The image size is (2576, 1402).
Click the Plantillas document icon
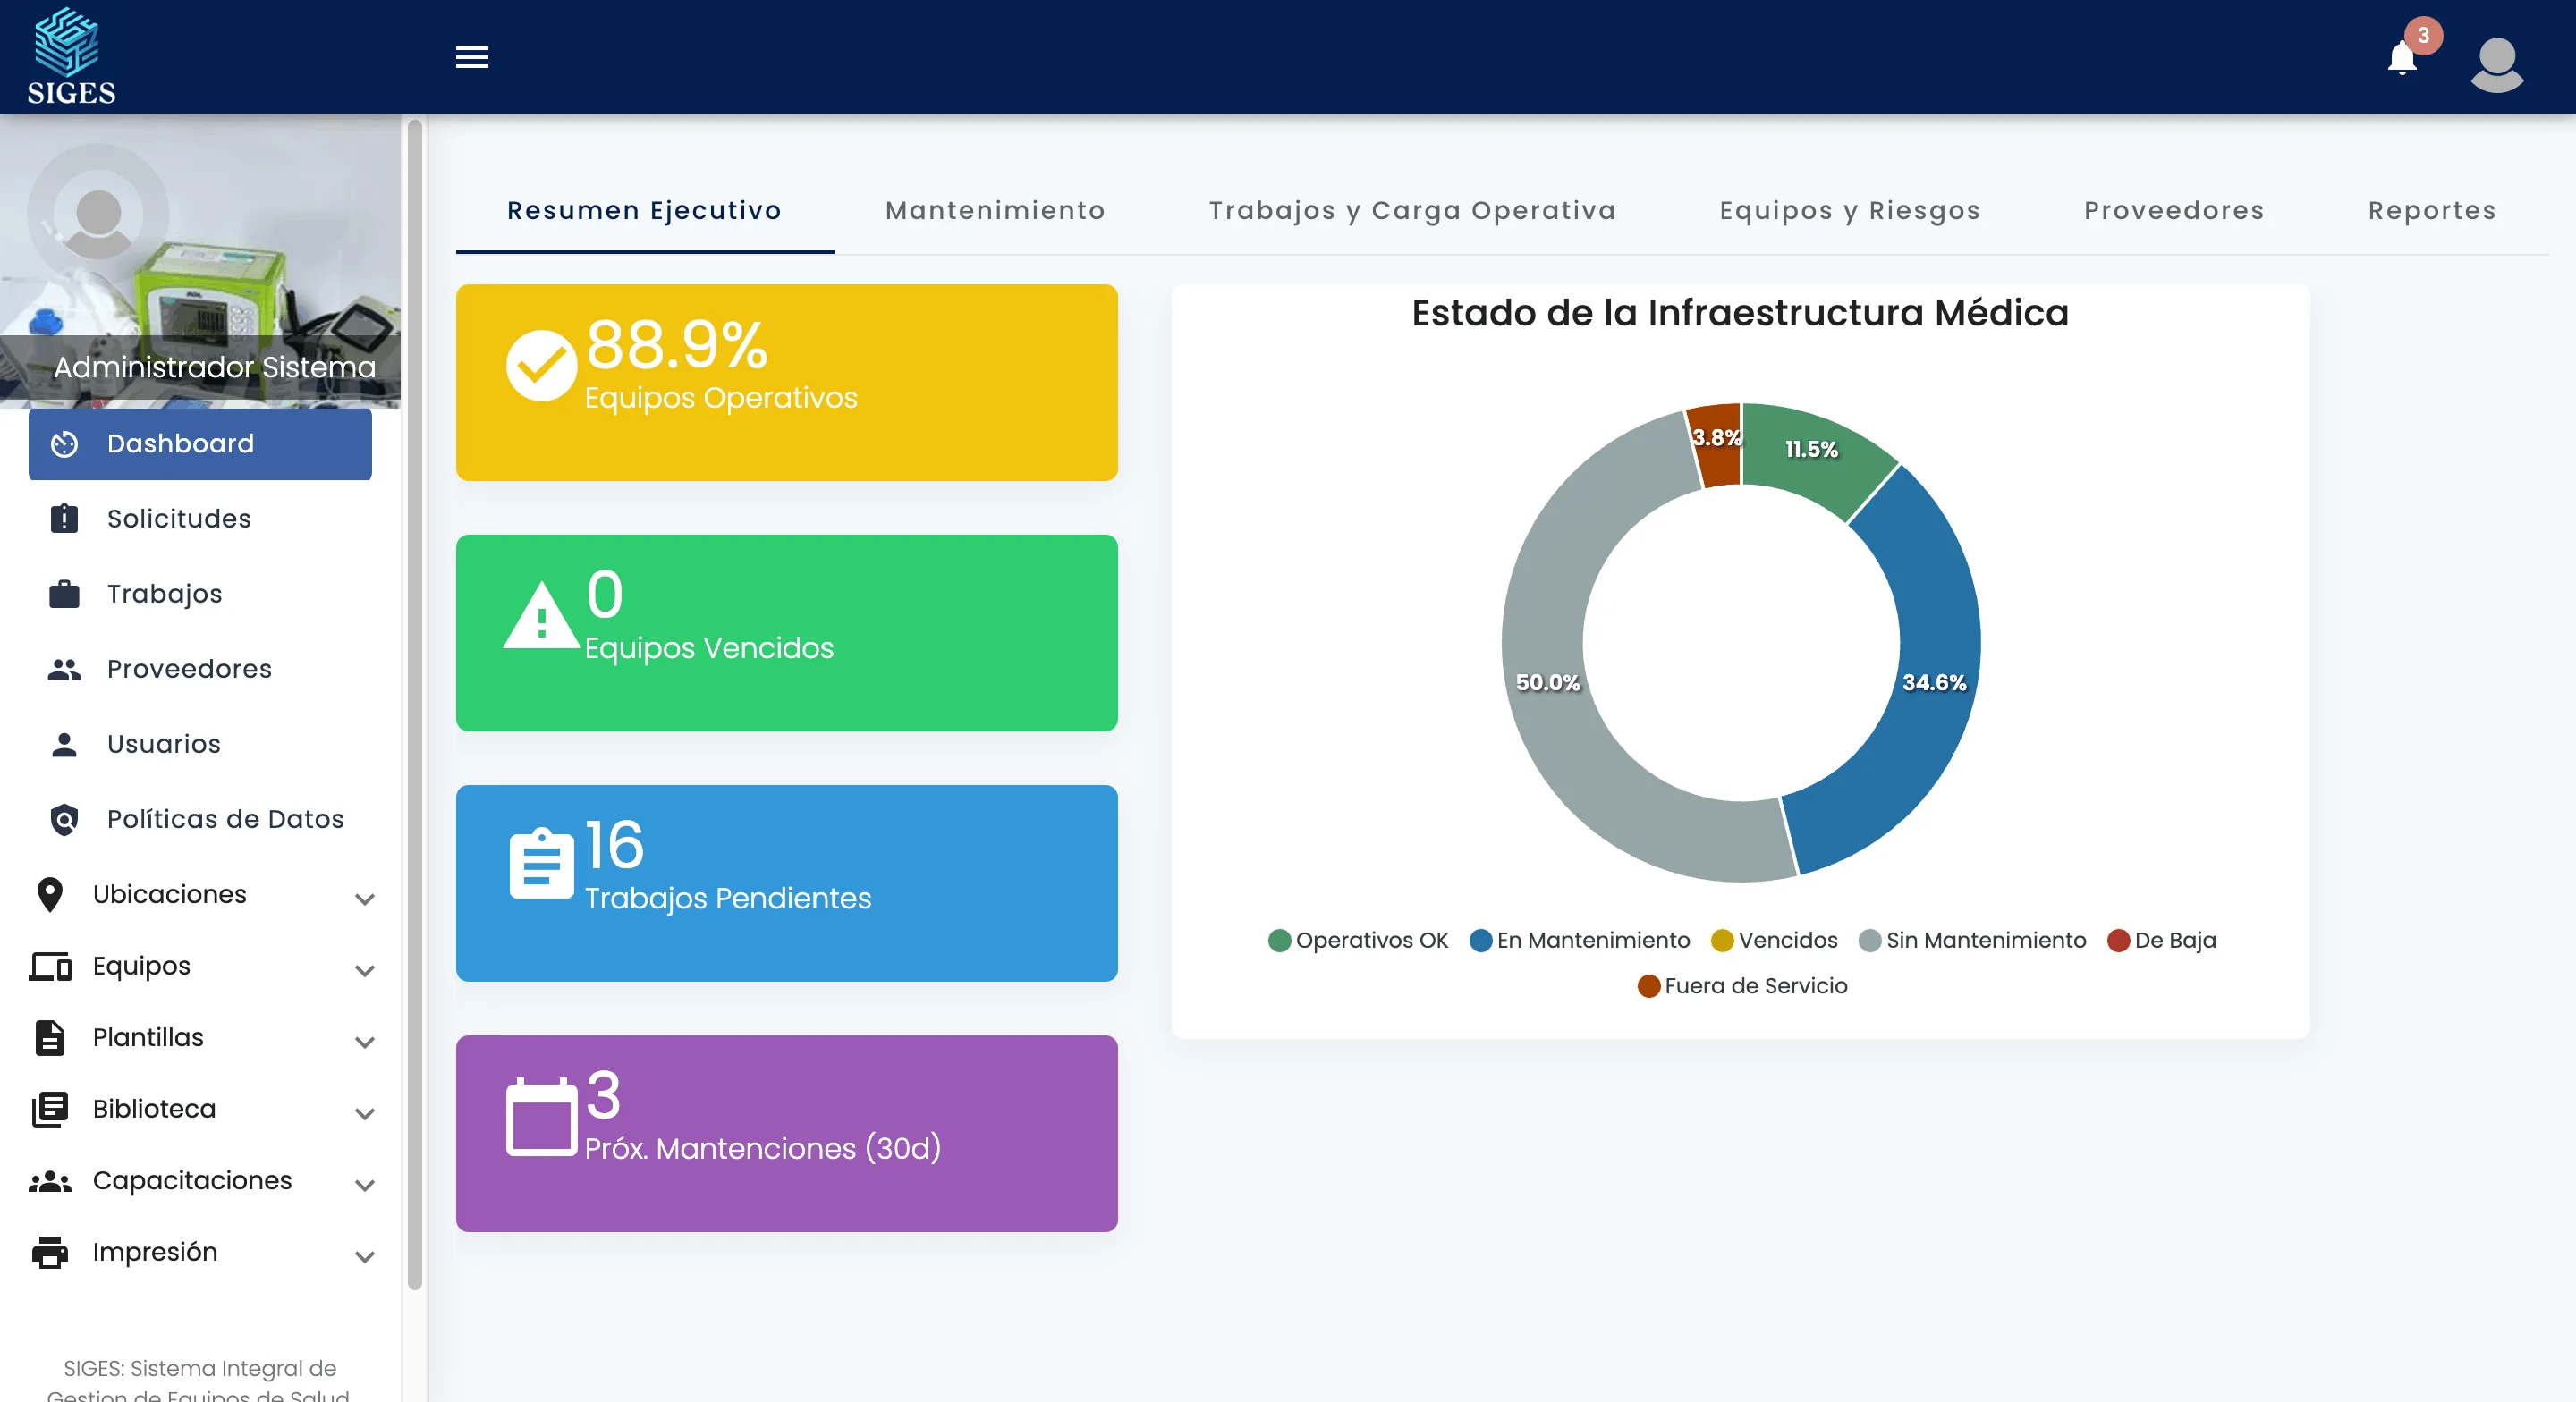click(x=50, y=1038)
